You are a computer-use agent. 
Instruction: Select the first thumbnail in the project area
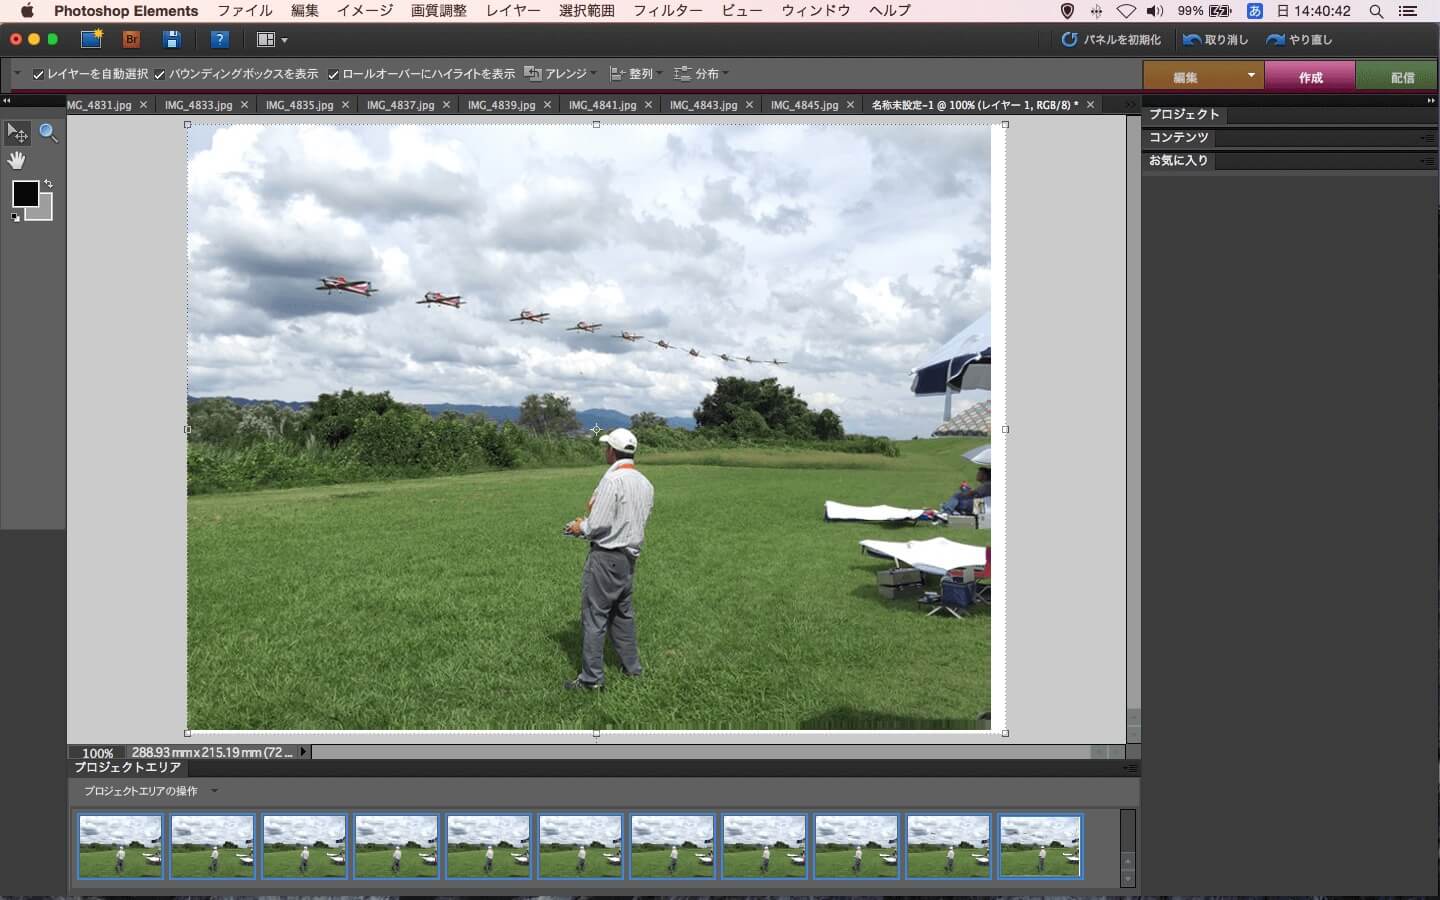121,846
